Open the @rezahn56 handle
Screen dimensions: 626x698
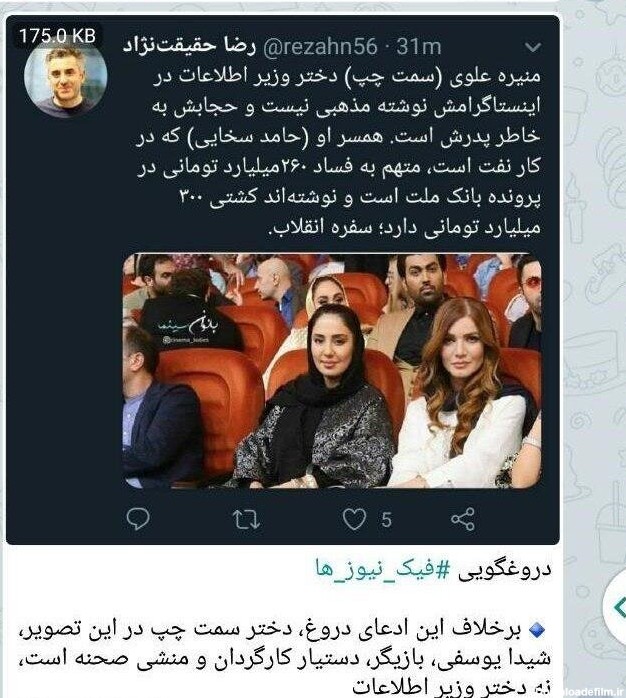[320, 46]
